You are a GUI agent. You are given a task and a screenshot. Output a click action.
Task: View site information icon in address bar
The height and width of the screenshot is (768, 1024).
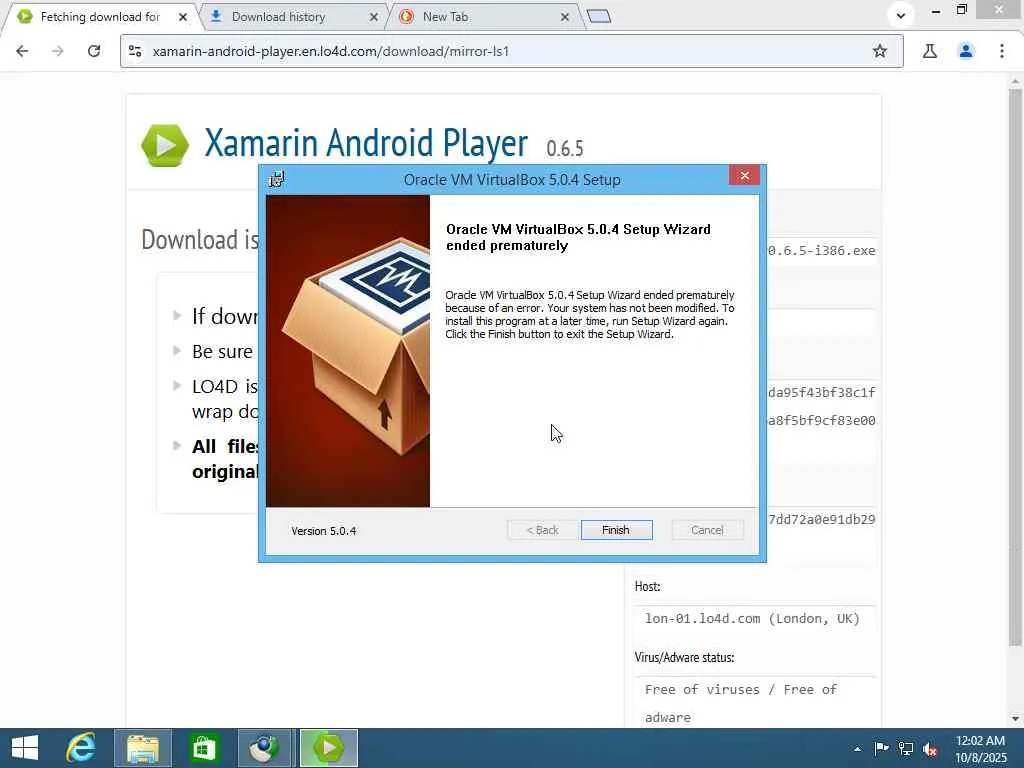coord(135,51)
